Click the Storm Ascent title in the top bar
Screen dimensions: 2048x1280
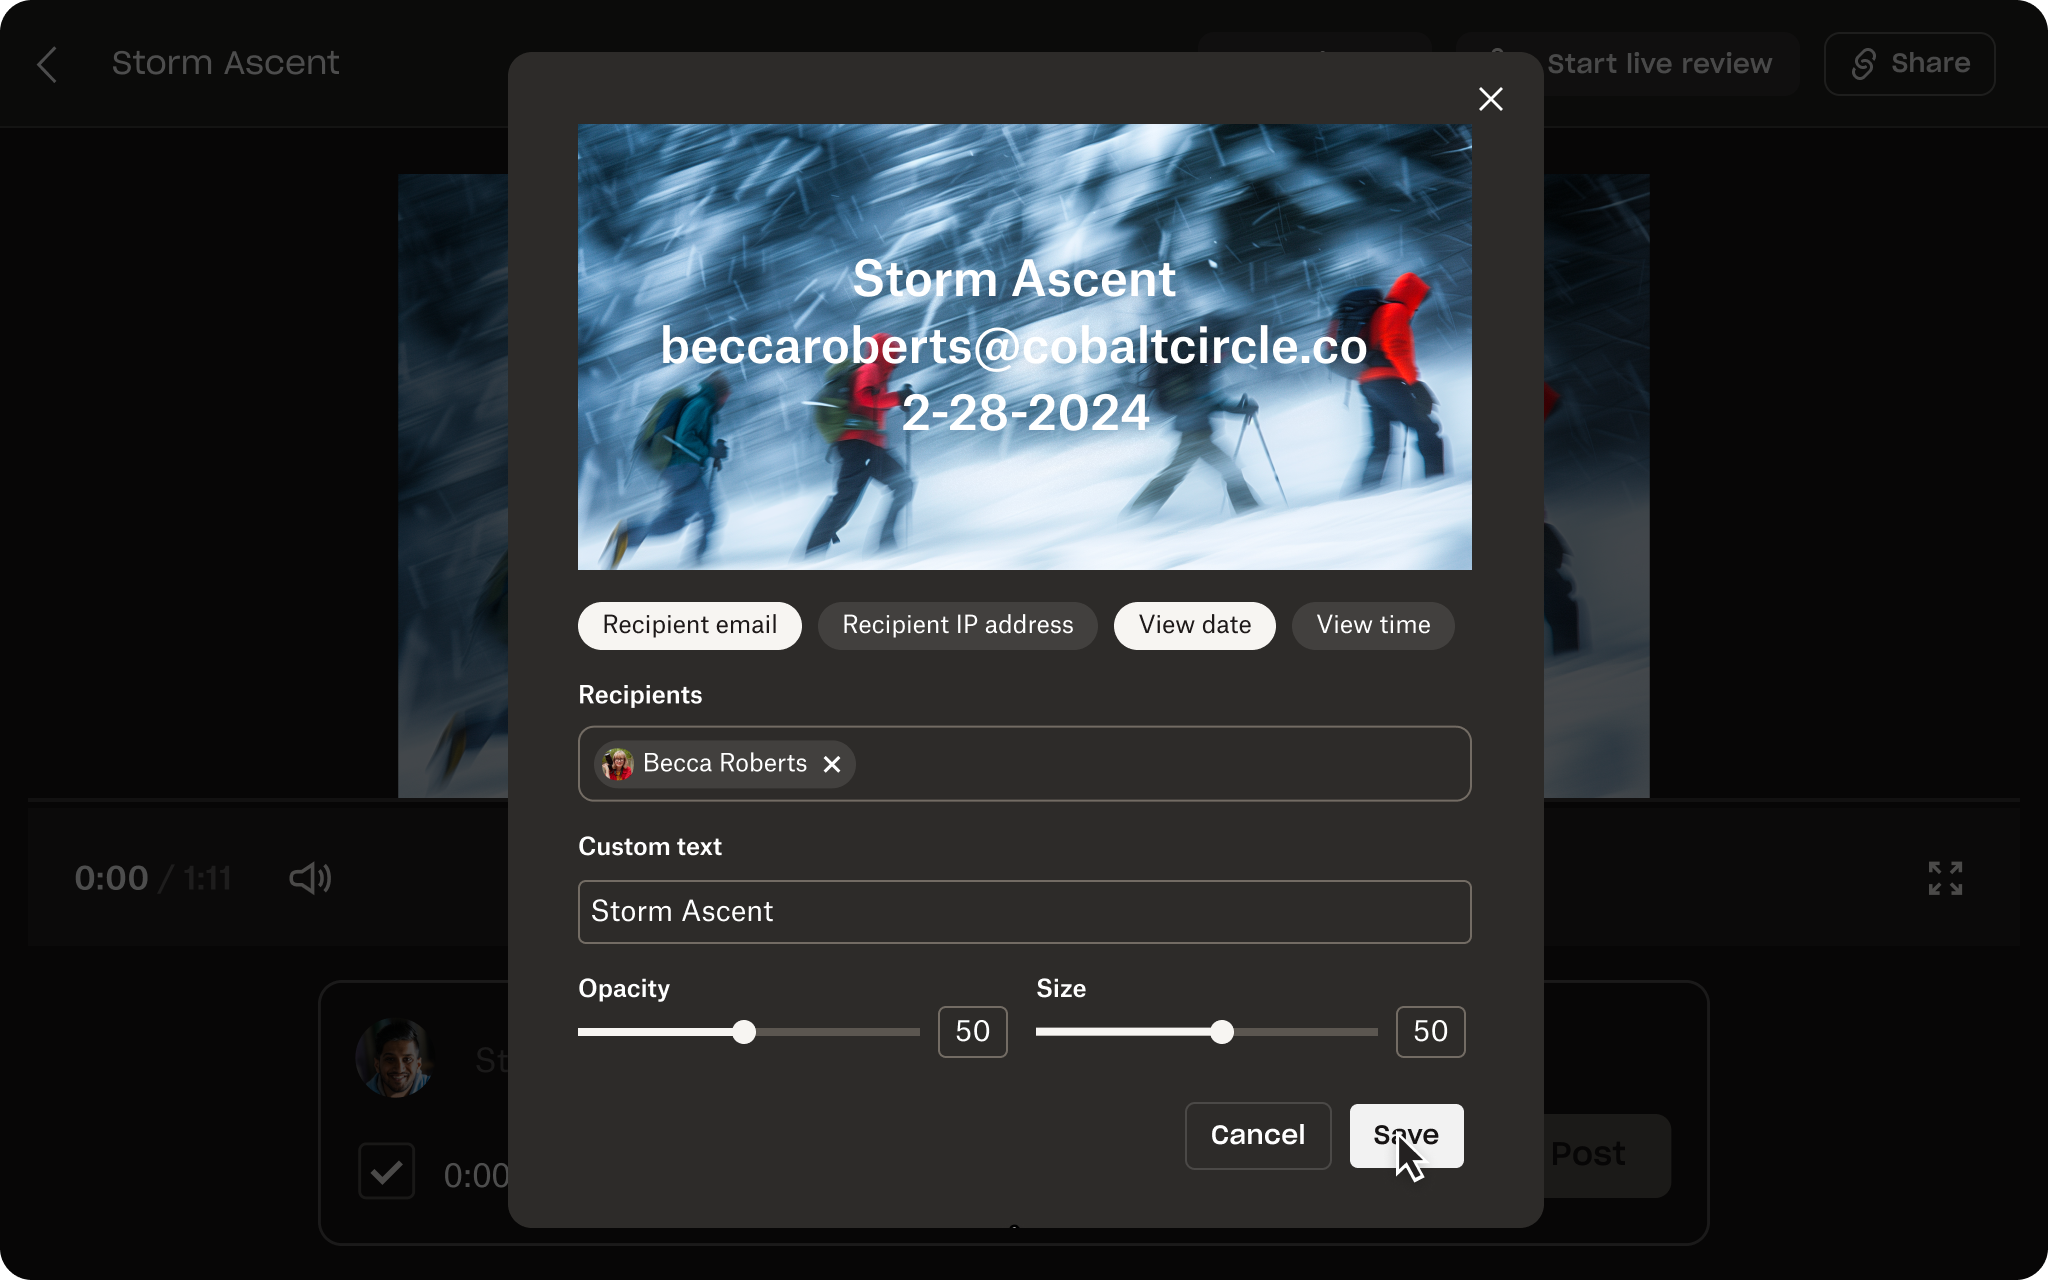[x=225, y=63]
